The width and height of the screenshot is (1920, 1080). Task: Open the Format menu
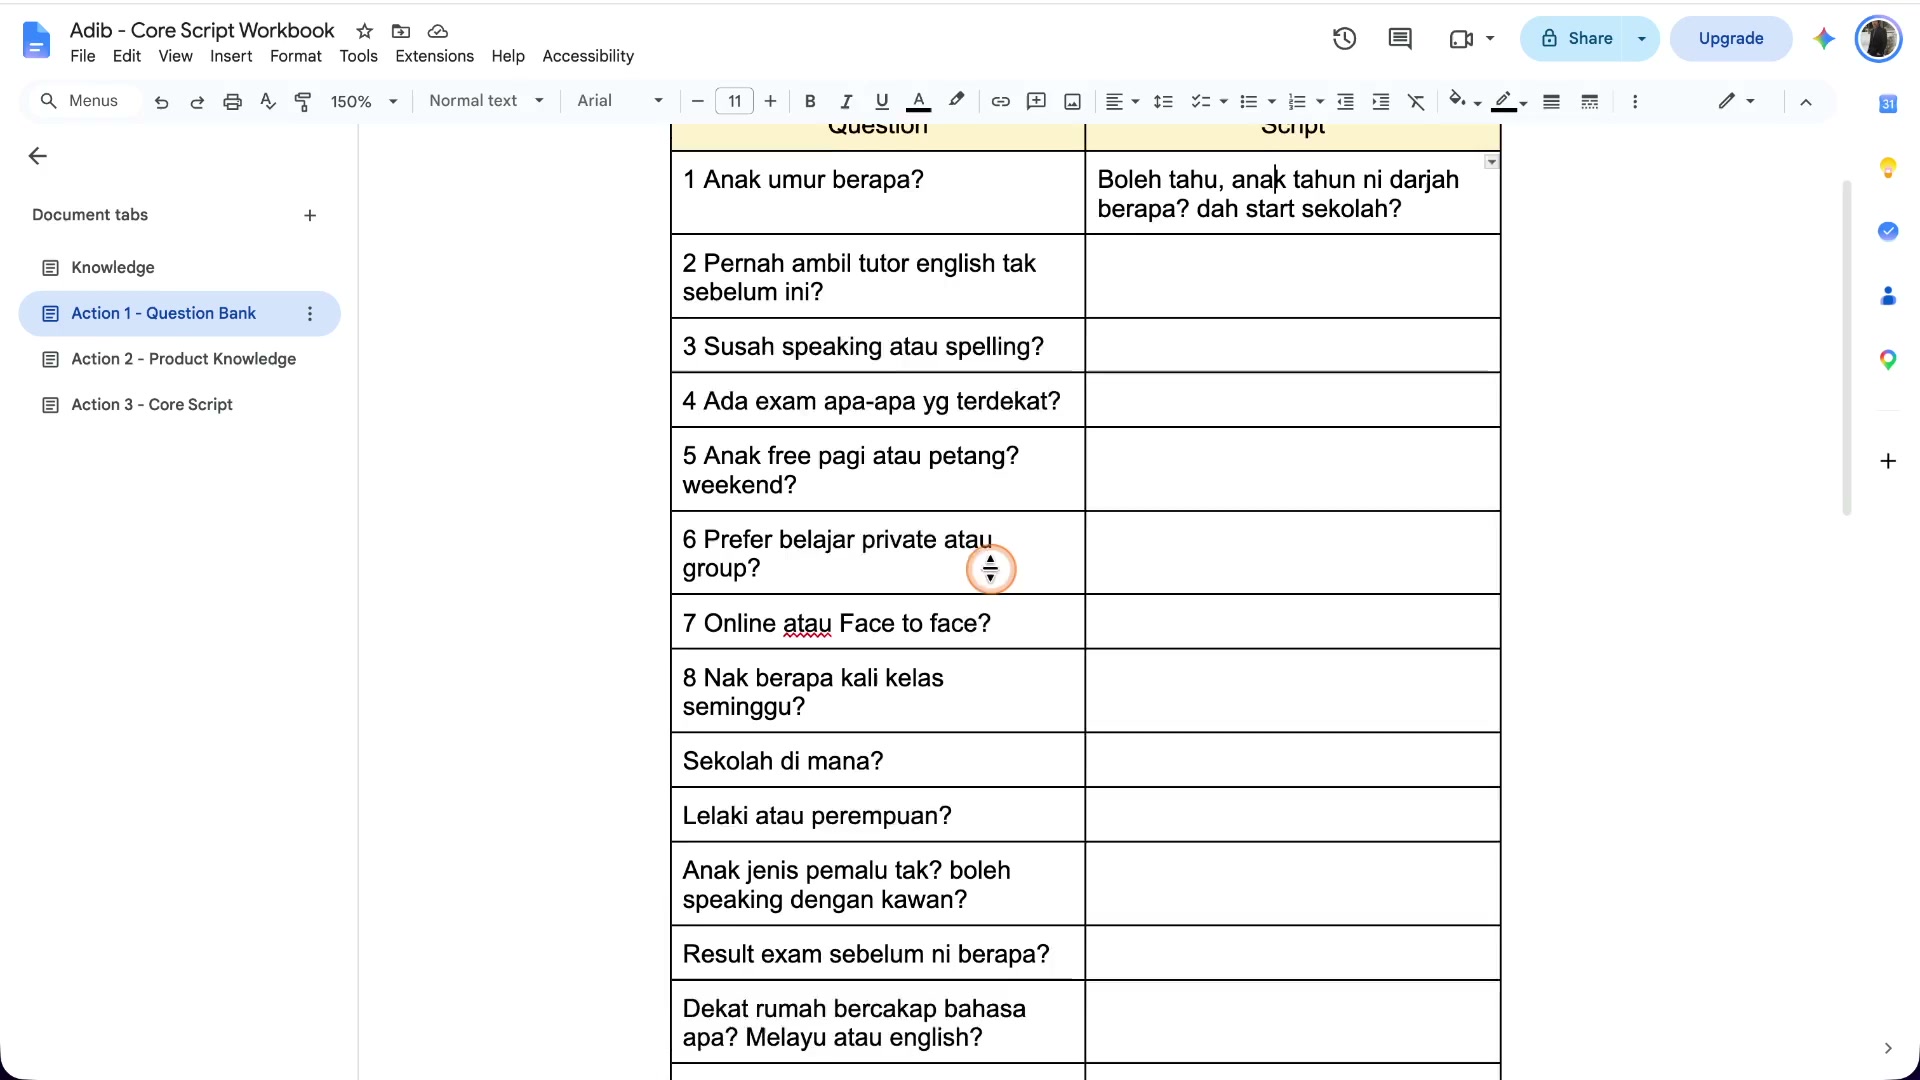(x=295, y=56)
